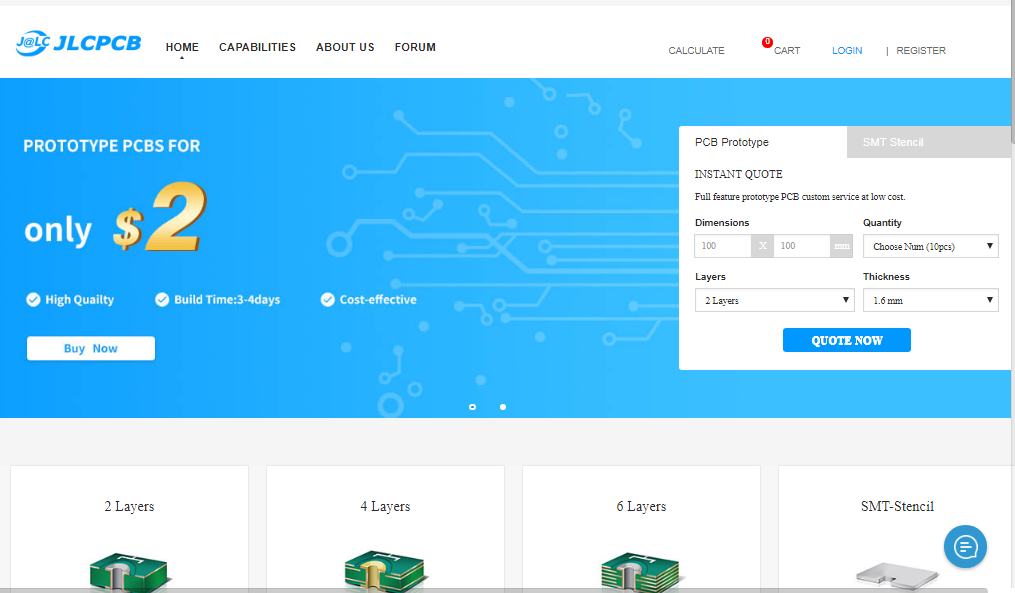The height and width of the screenshot is (593, 1015).
Task: Click the 4 Layers card title
Action: (x=385, y=506)
